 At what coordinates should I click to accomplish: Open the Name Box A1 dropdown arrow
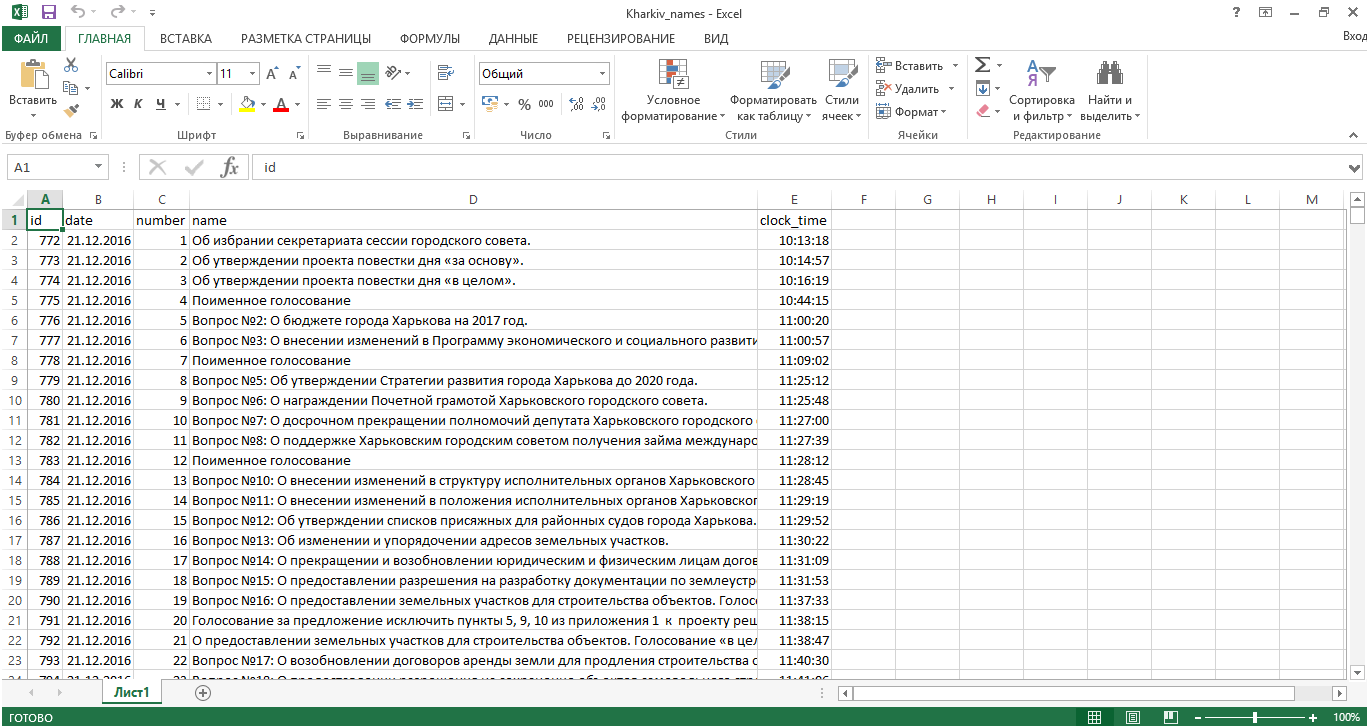pos(98,168)
